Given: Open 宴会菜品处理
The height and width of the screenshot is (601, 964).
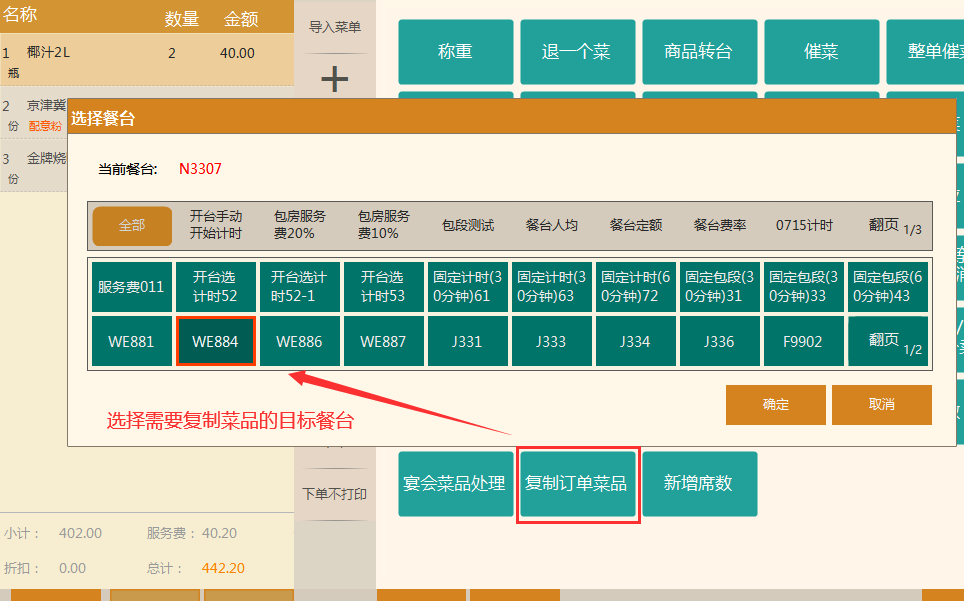Looking at the screenshot, I should [x=455, y=484].
